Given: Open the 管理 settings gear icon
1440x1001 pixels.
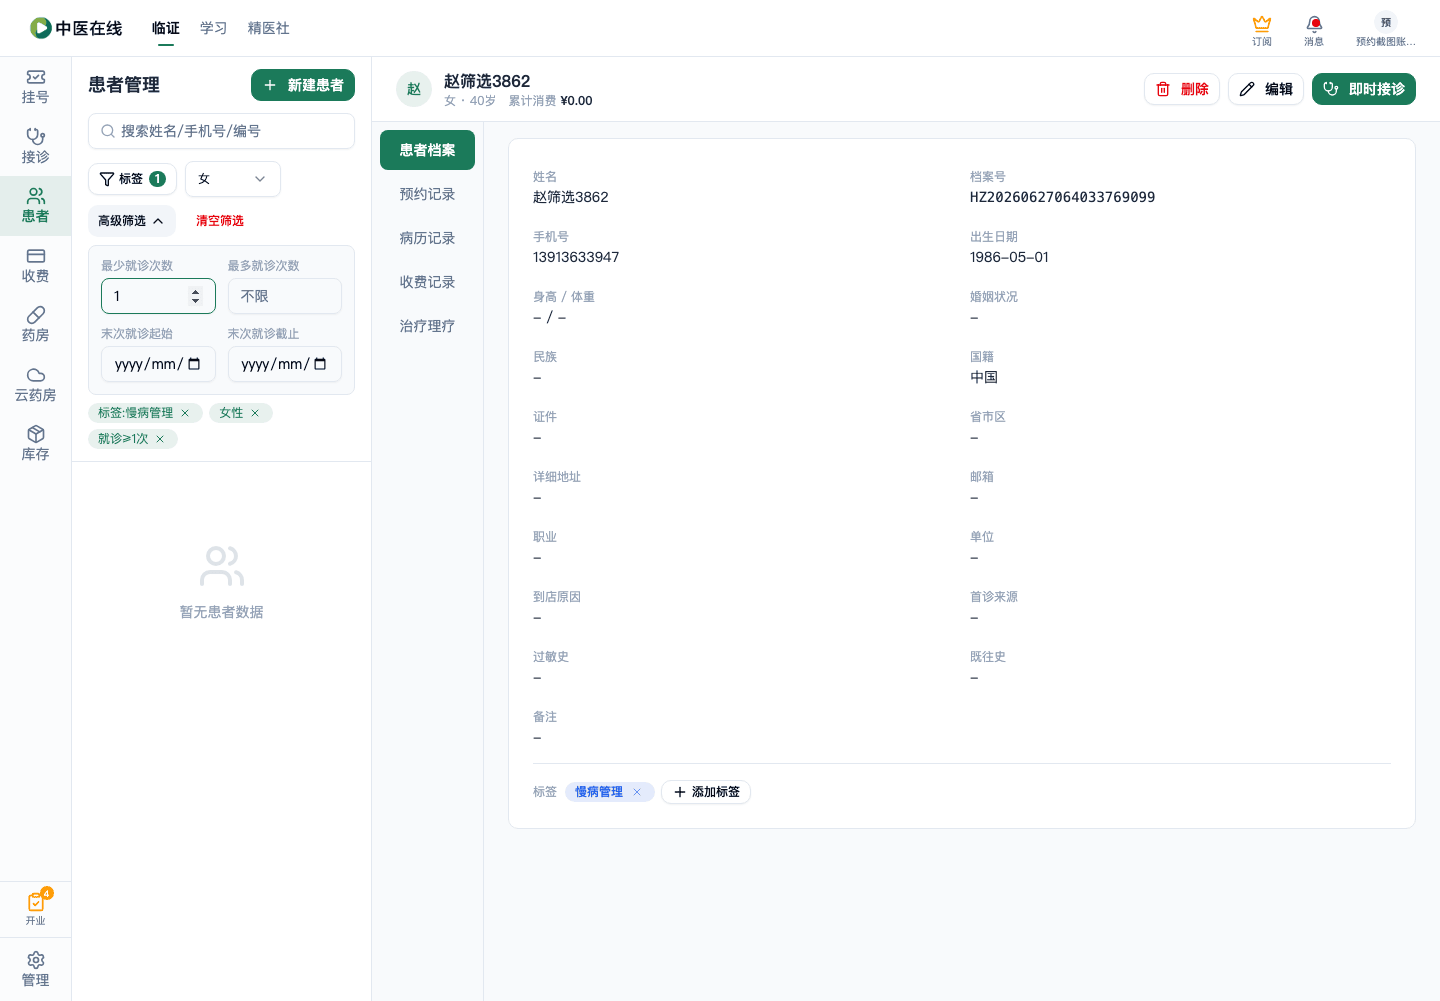Looking at the screenshot, I should point(35,969).
